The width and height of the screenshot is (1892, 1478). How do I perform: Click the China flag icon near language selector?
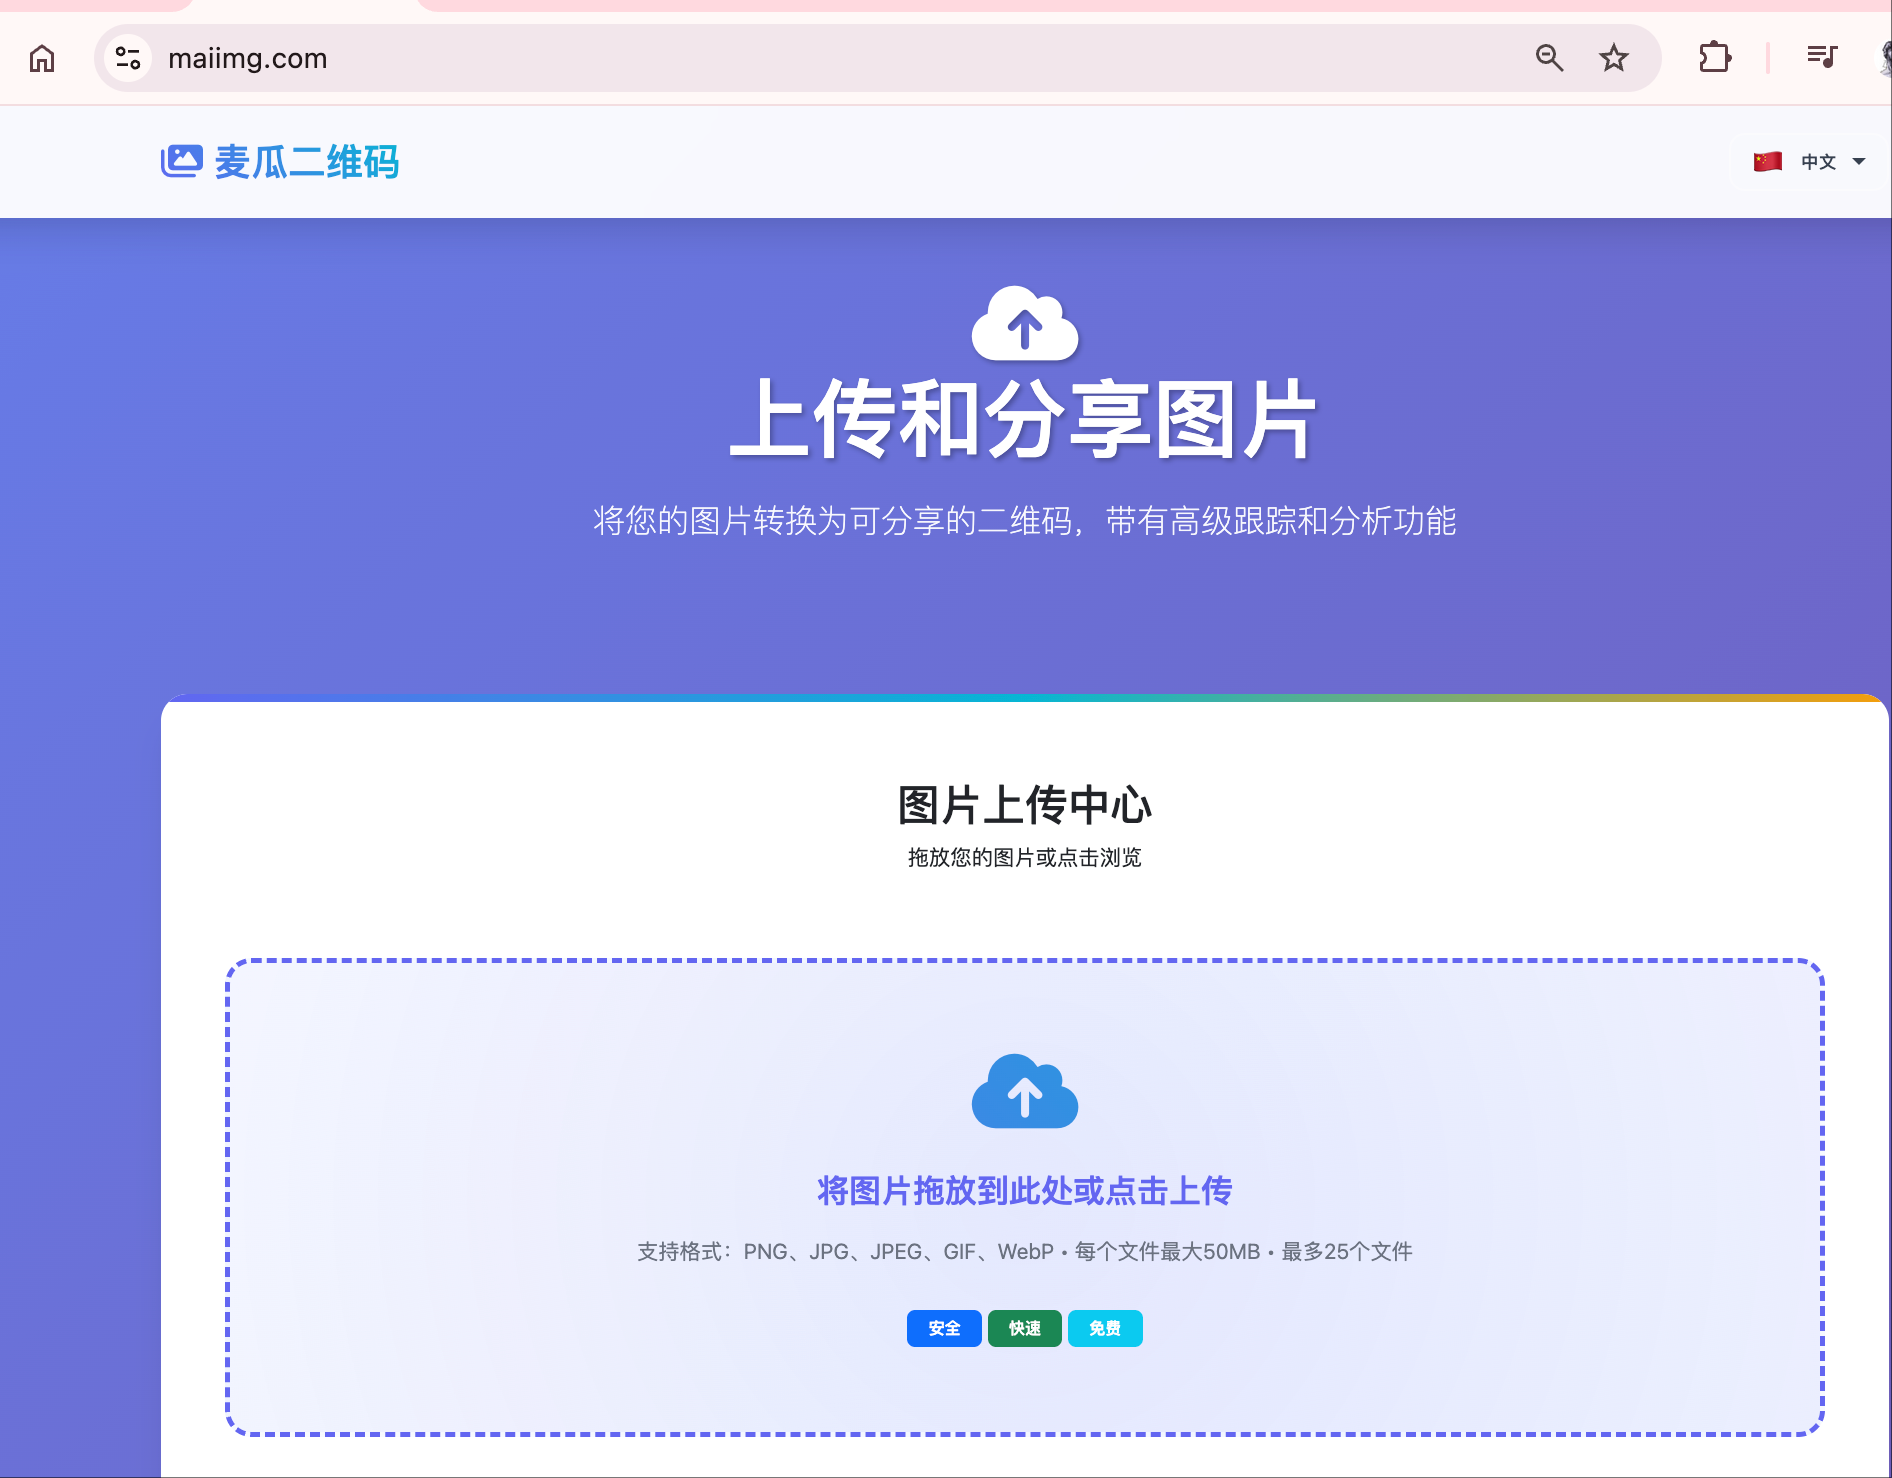(1768, 161)
